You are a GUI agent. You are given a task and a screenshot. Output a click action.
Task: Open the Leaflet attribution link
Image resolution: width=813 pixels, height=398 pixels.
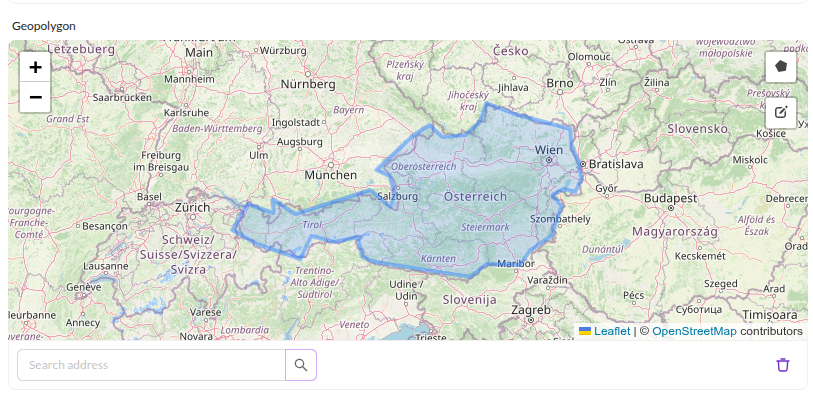point(612,331)
